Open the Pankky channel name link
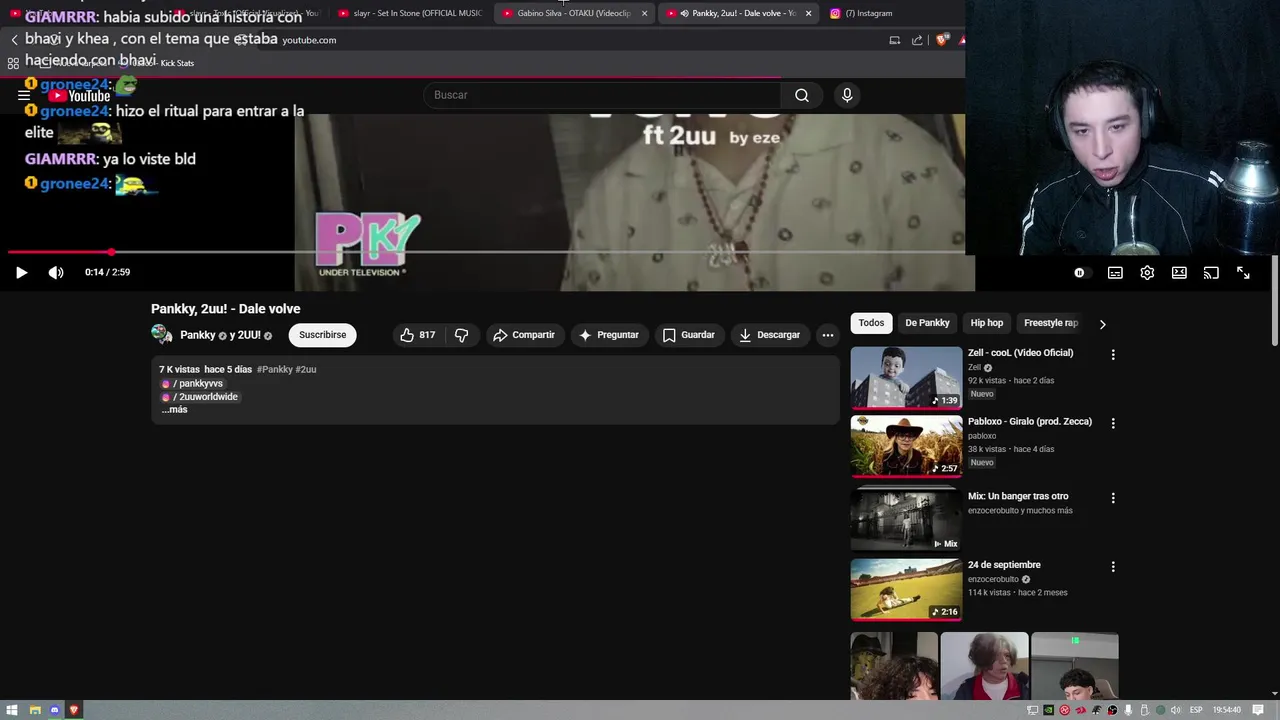 click(x=198, y=335)
